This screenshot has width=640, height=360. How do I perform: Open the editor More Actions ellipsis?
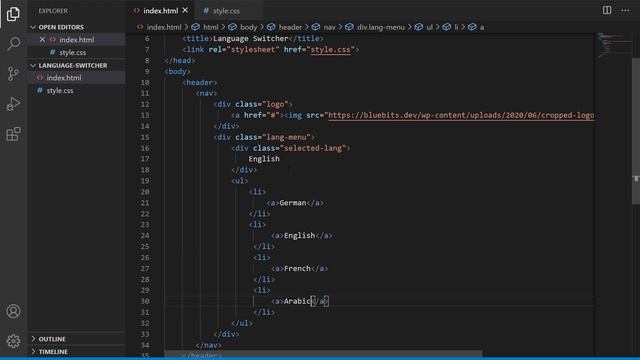point(625,10)
